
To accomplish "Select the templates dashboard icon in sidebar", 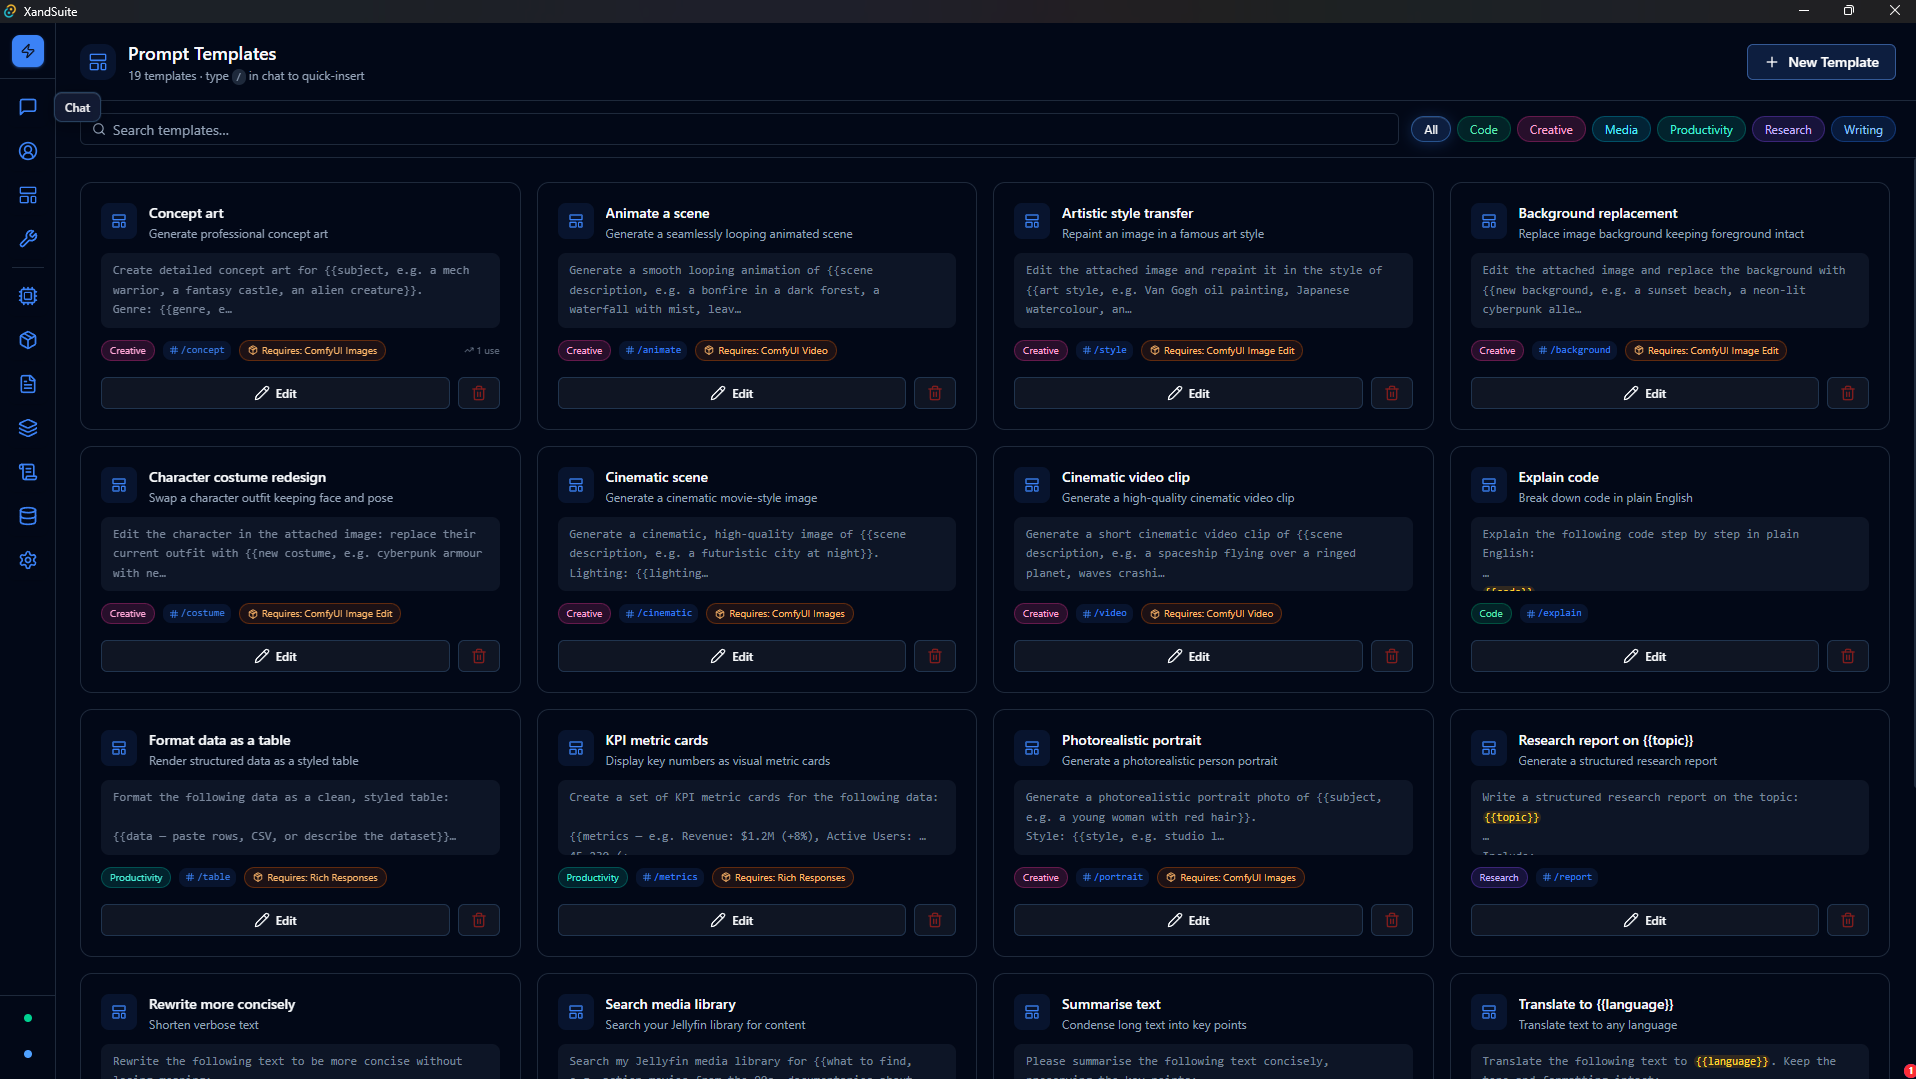I will click(27, 195).
